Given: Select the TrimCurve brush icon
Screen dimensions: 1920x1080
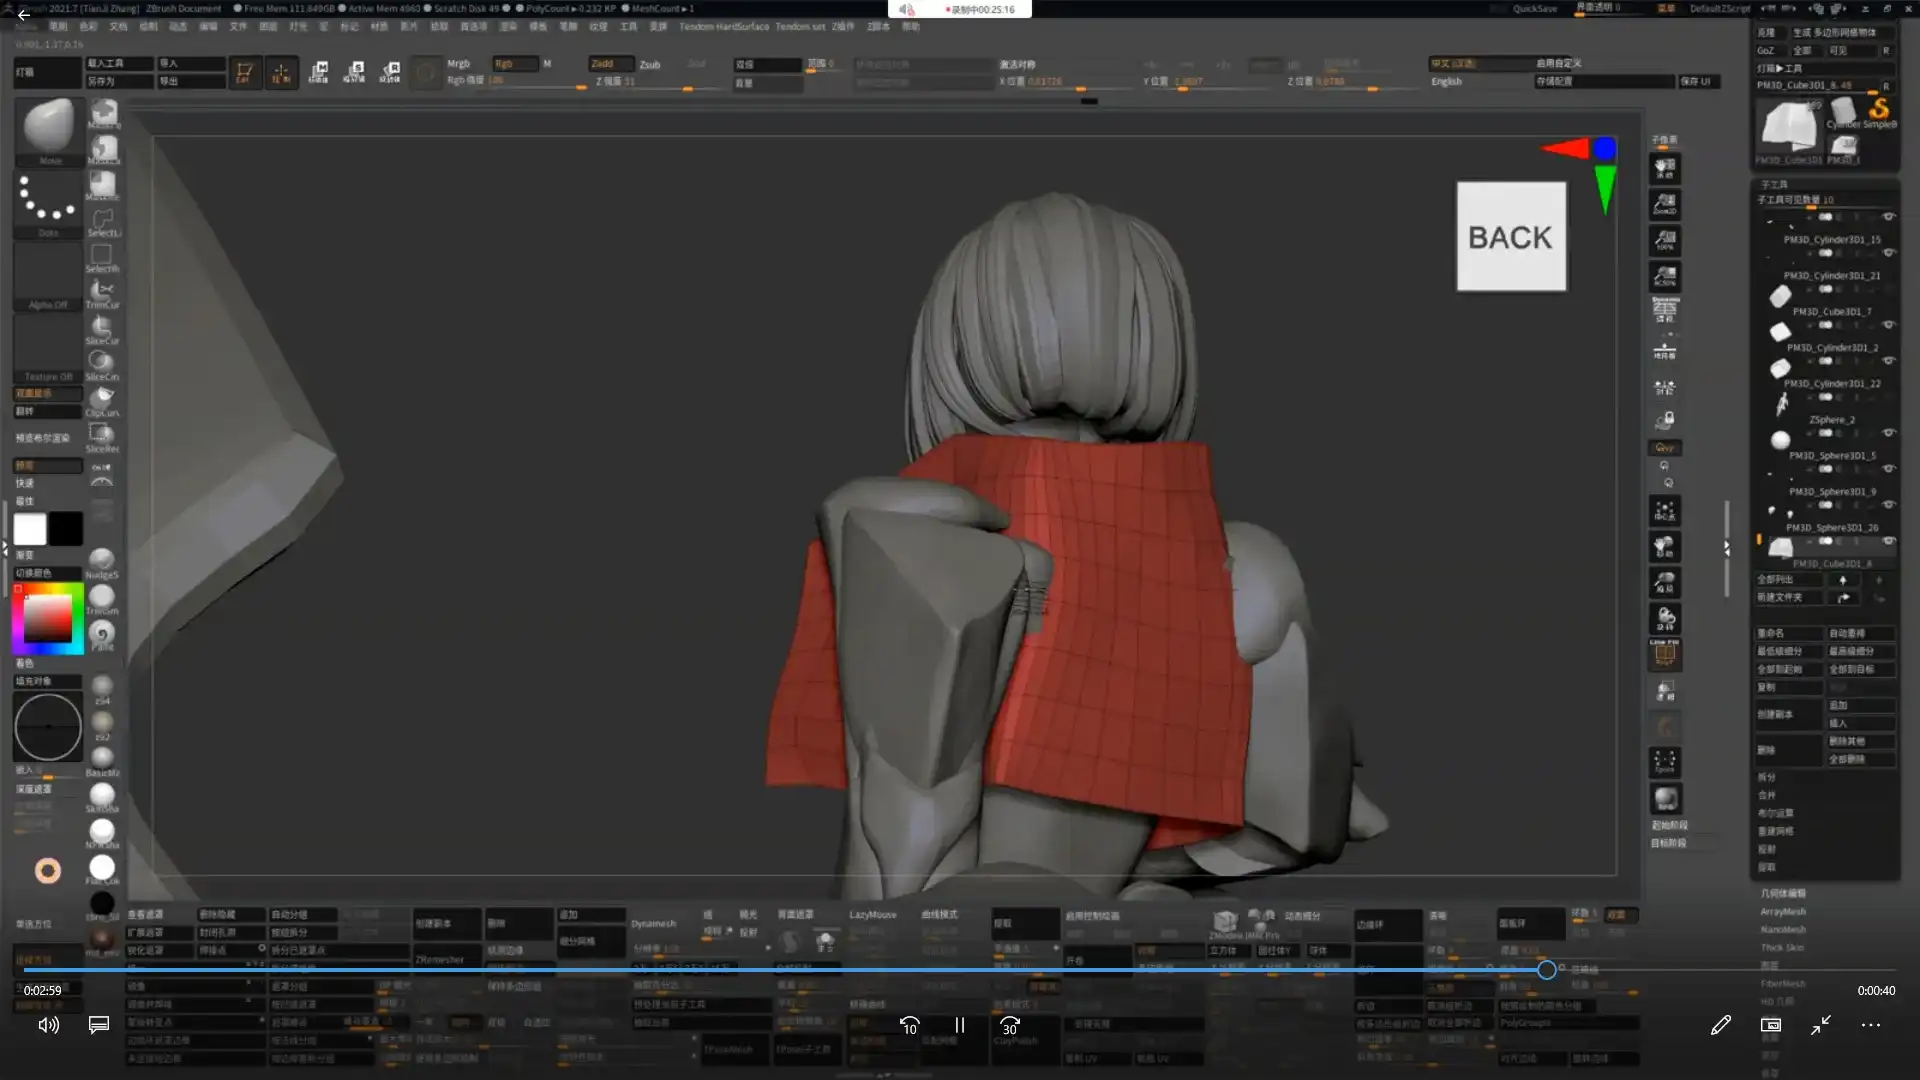Looking at the screenshot, I should (101, 291).
